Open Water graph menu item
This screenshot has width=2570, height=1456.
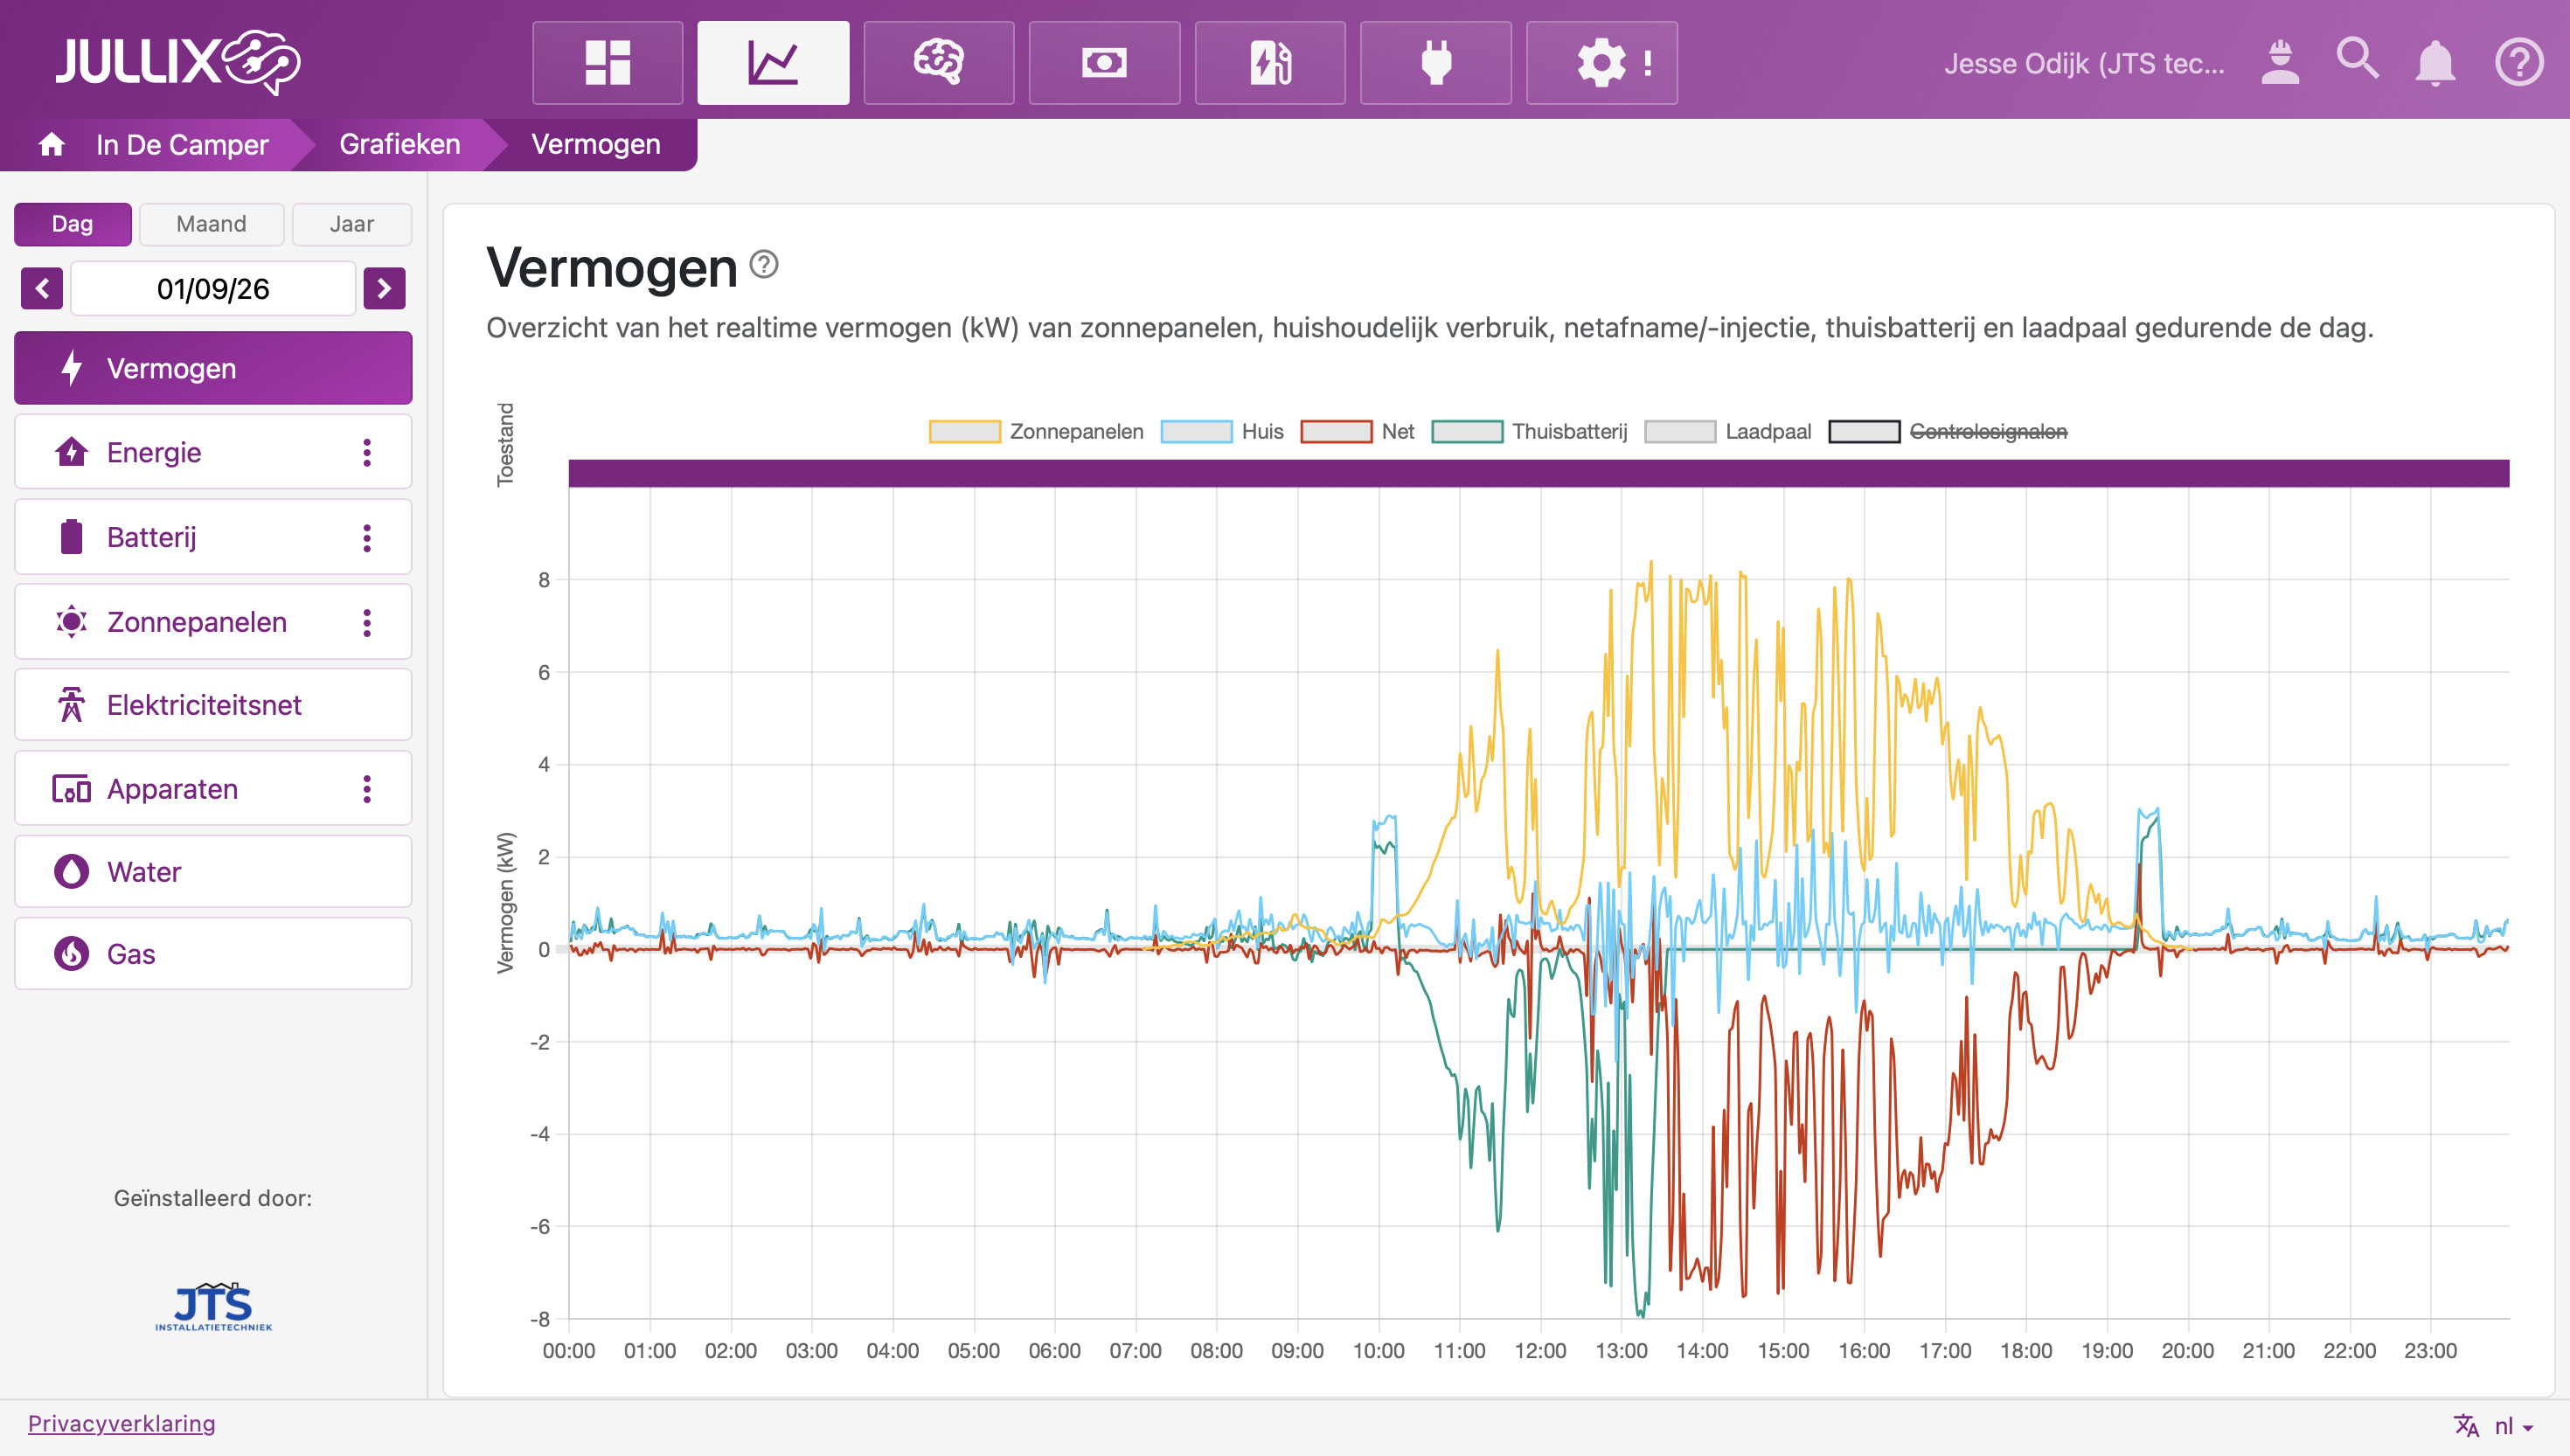click(213, 872)
